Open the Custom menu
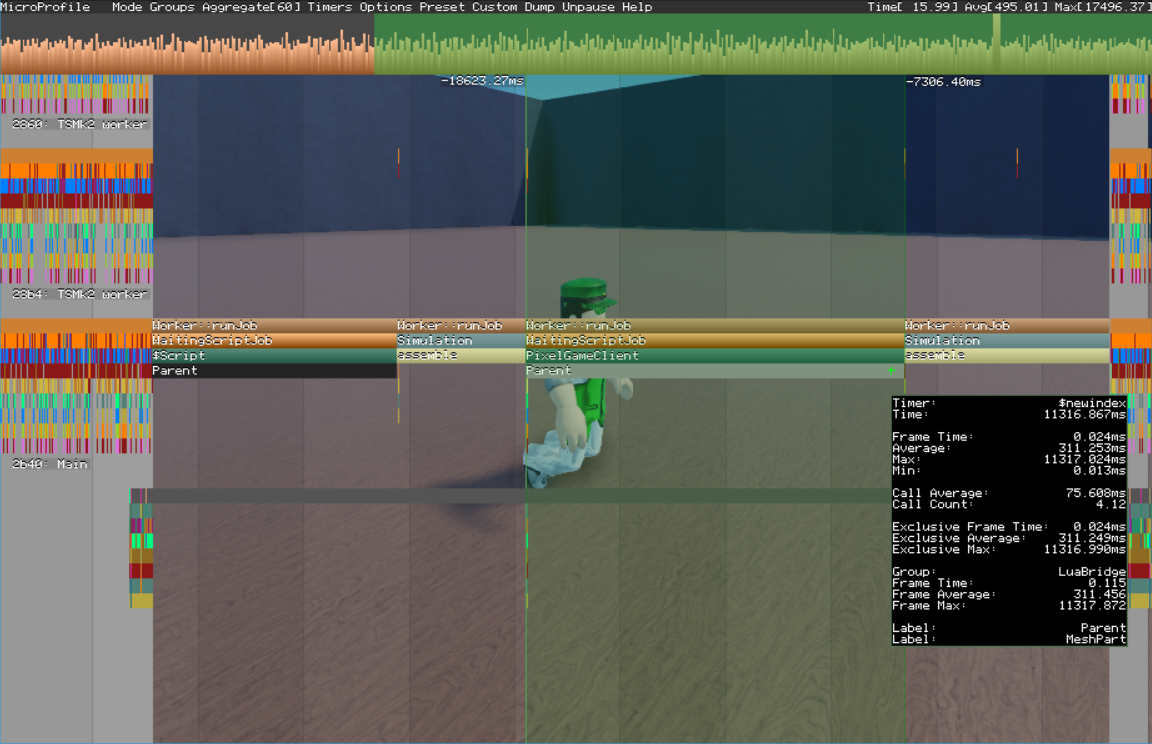Screen dimensions: 1152x744 coord(494,7)
